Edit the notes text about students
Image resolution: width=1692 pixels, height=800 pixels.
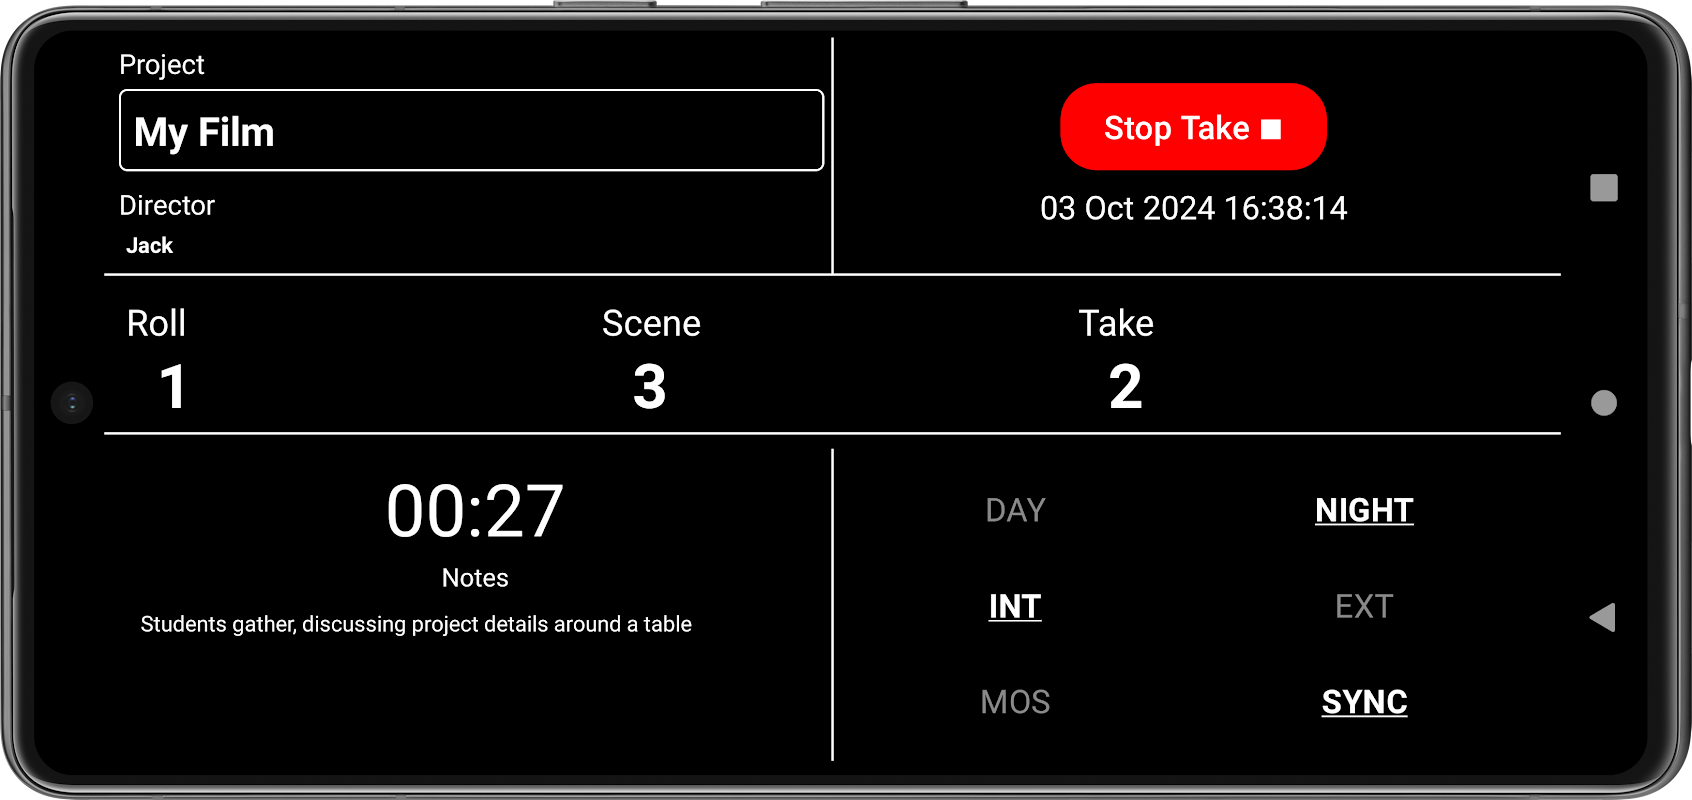click(x=416, y=624)
